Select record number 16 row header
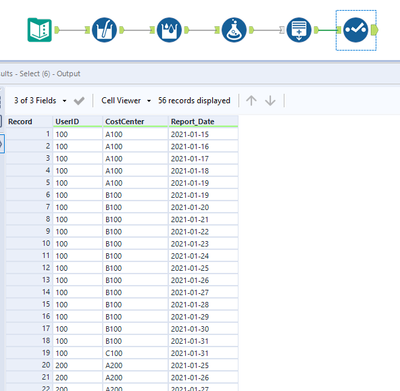This screenshot has height=391, width=400. (x=29, y=316)
